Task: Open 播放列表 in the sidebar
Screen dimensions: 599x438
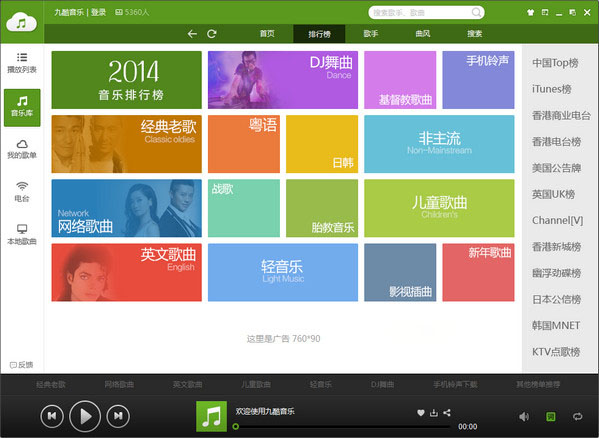Action: pos(22,63)
